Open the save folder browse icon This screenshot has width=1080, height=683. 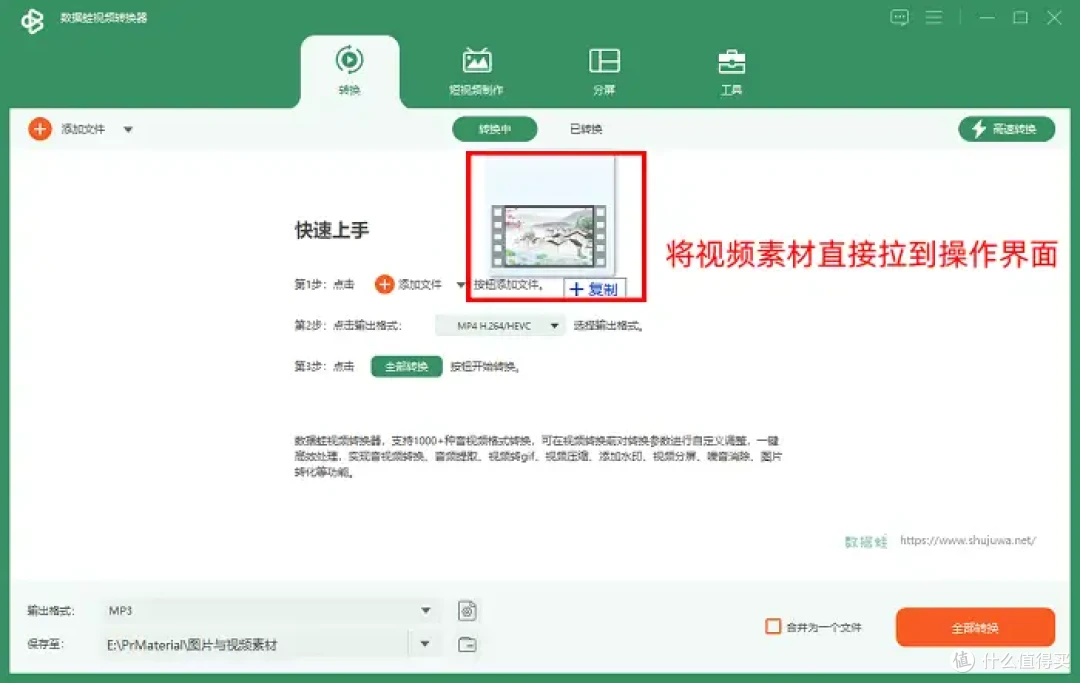(x=467, y=644)
